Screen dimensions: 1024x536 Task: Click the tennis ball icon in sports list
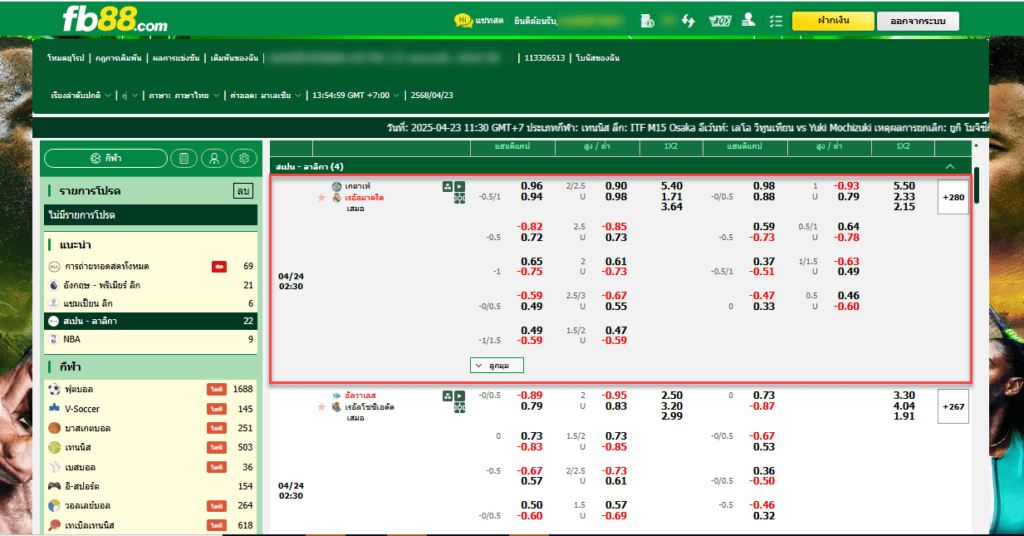click(54, 447)
